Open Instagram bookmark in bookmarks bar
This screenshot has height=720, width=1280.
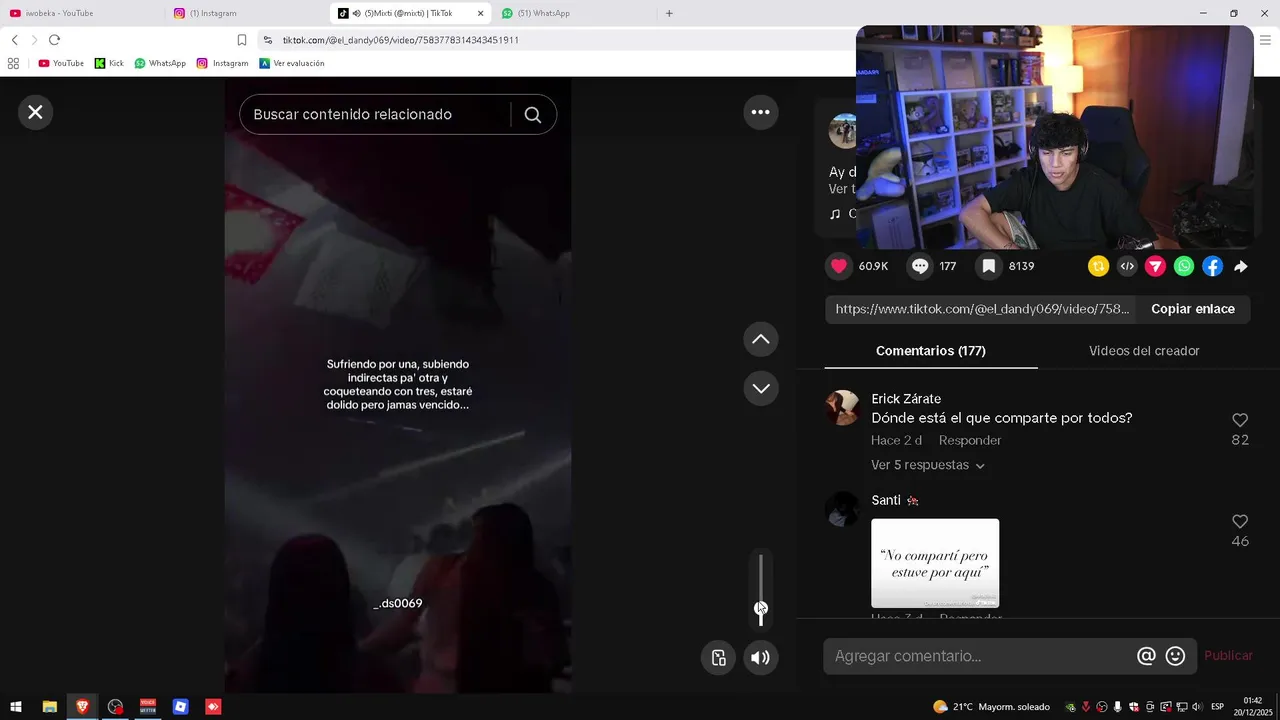[222, 63]
